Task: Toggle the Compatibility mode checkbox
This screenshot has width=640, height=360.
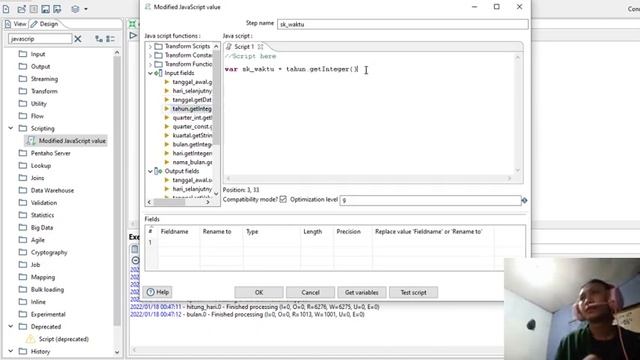Action: [x=283, y=200]
